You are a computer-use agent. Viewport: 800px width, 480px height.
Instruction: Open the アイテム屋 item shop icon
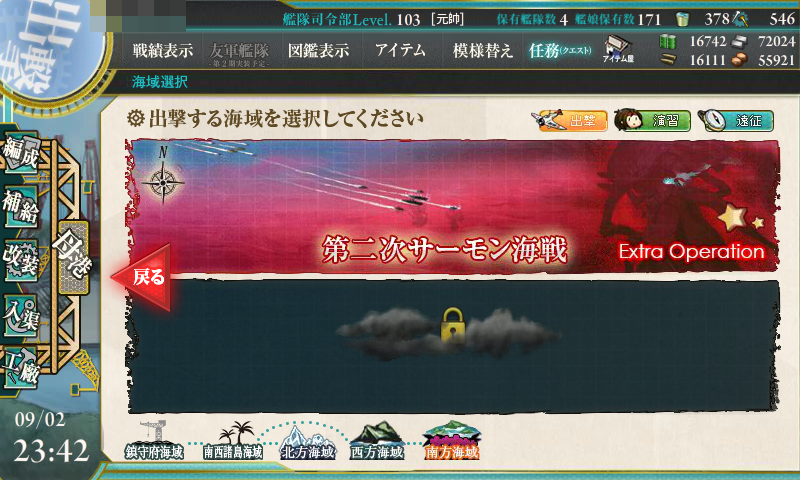coord(618,49)
